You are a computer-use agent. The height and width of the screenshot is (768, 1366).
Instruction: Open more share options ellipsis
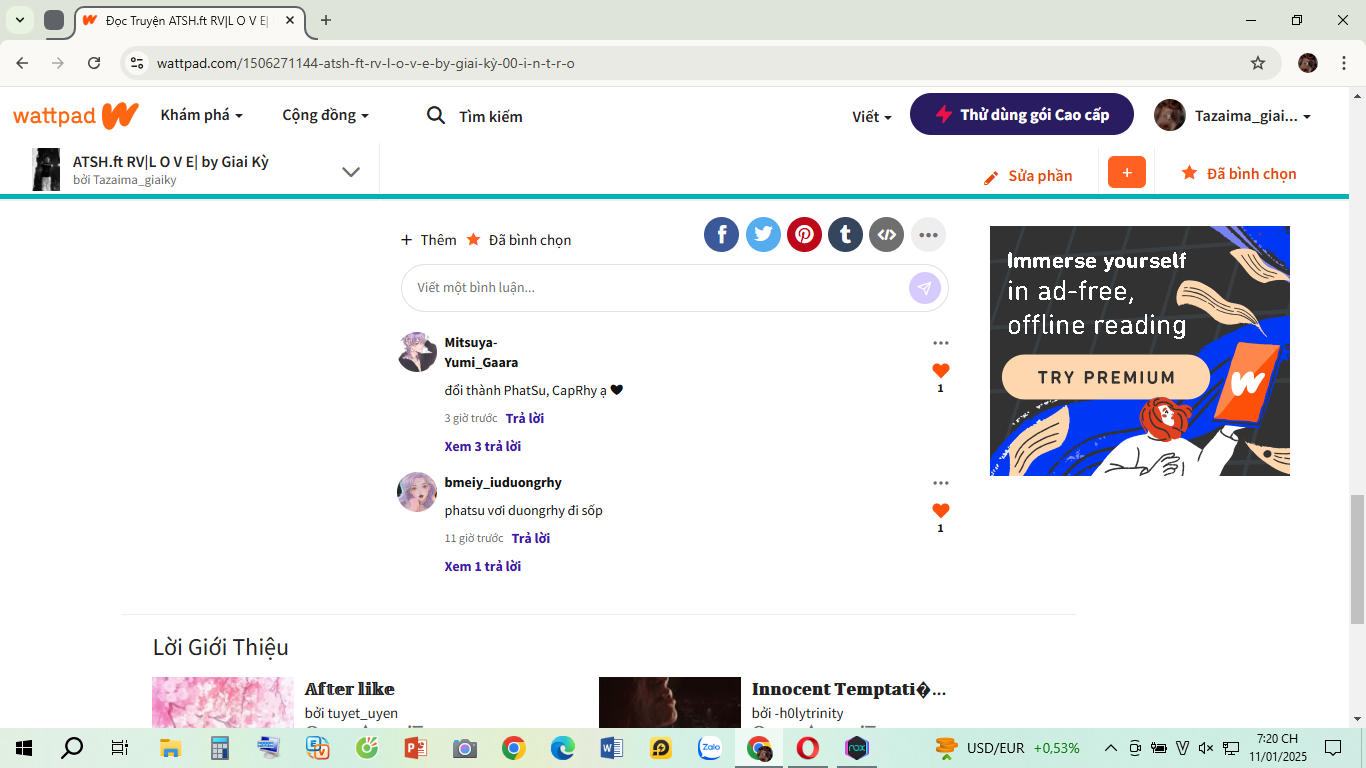(928, 235)
